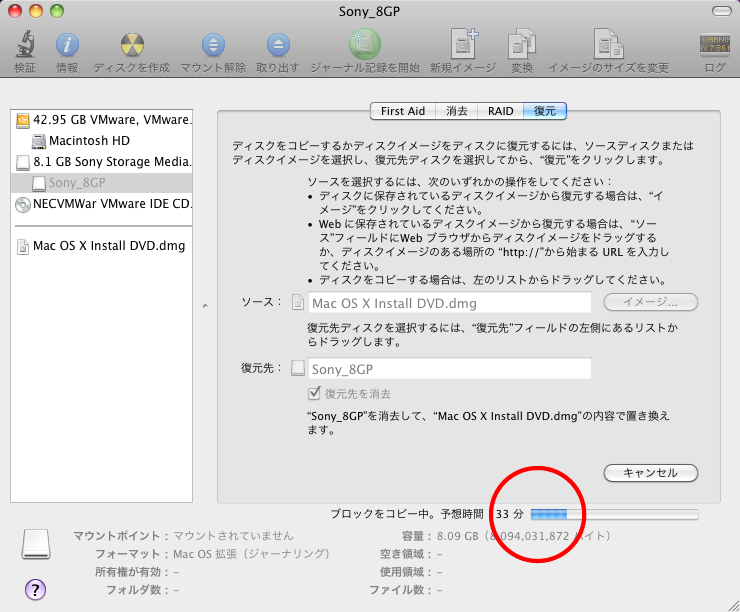Click the Burn disc (ディスクを作成) icon
The height and width of the screenshot is (612, 740).
[x=132, y=45]
